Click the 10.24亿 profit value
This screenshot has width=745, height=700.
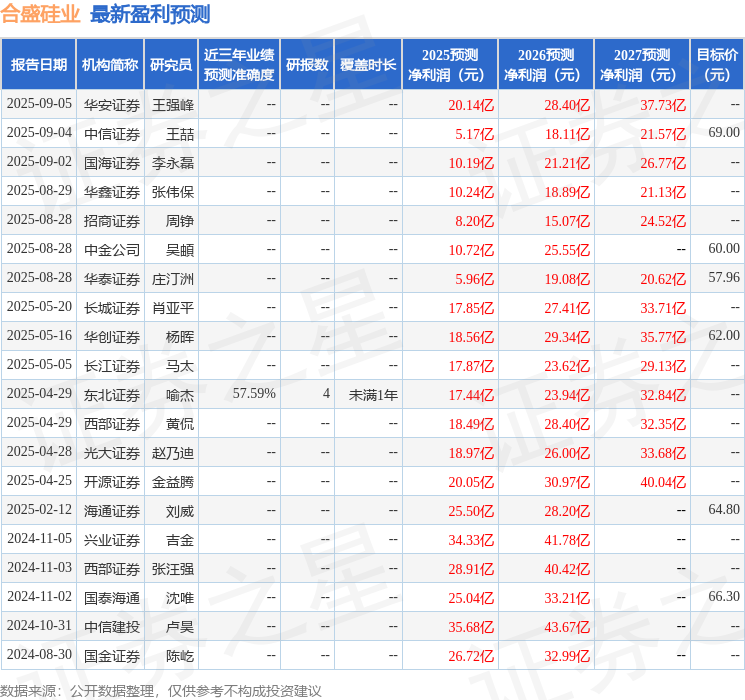click(x=471, y=192)
